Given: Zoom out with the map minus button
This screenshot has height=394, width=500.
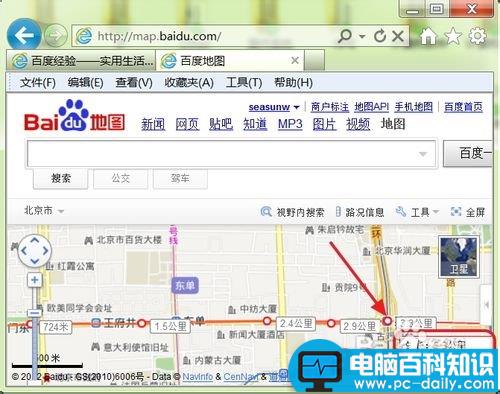Looking at the screenshot, I should [x=34, y=313].
